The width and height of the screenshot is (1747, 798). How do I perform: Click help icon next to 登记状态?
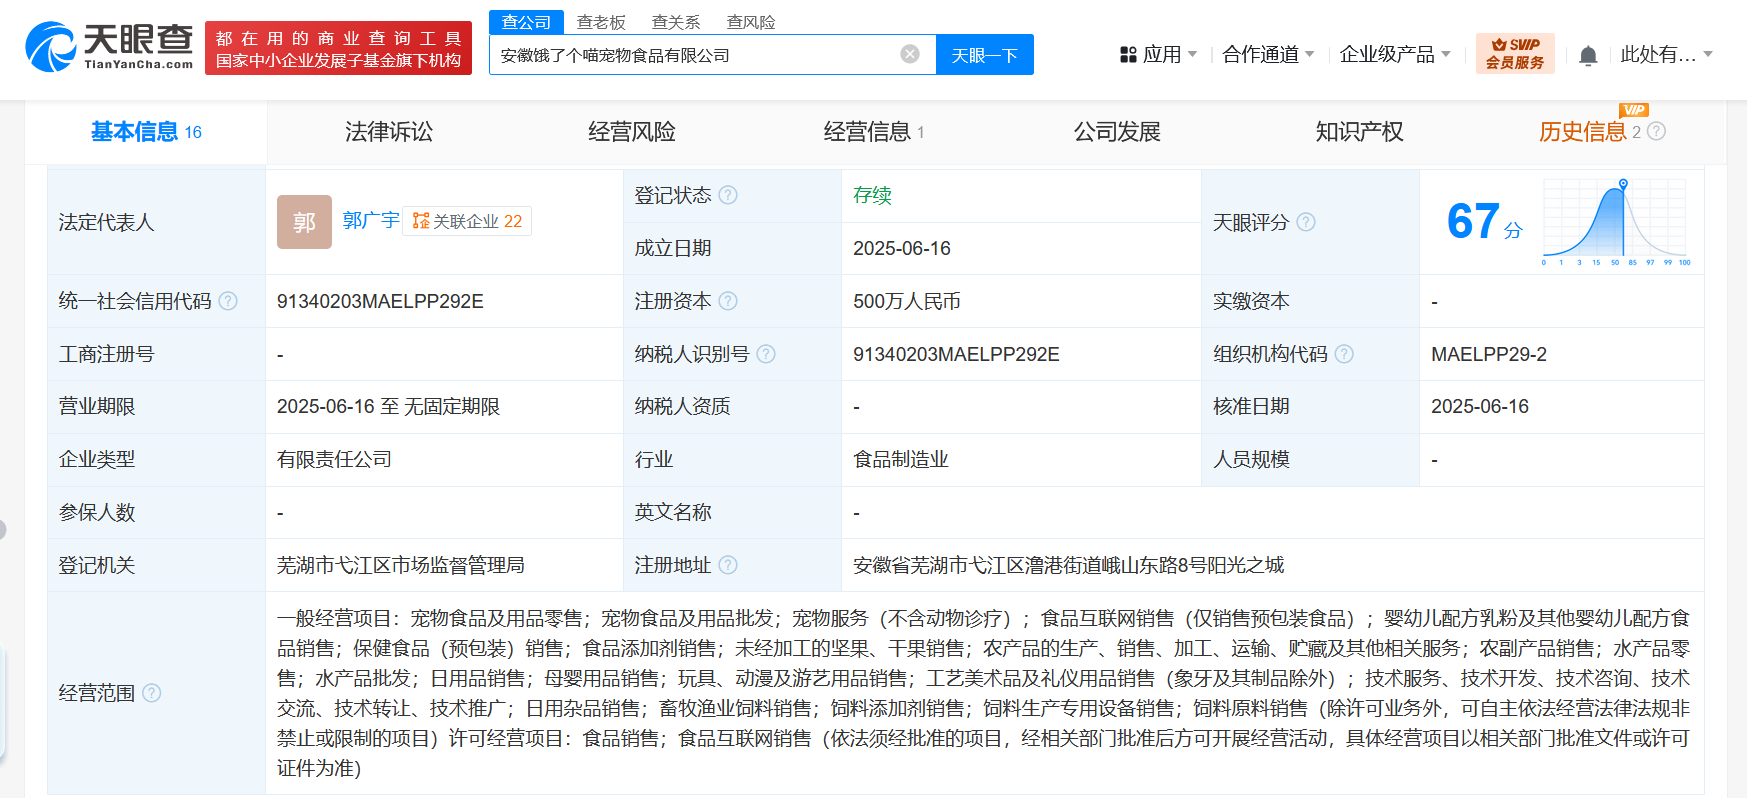click(x=728, y=195)
